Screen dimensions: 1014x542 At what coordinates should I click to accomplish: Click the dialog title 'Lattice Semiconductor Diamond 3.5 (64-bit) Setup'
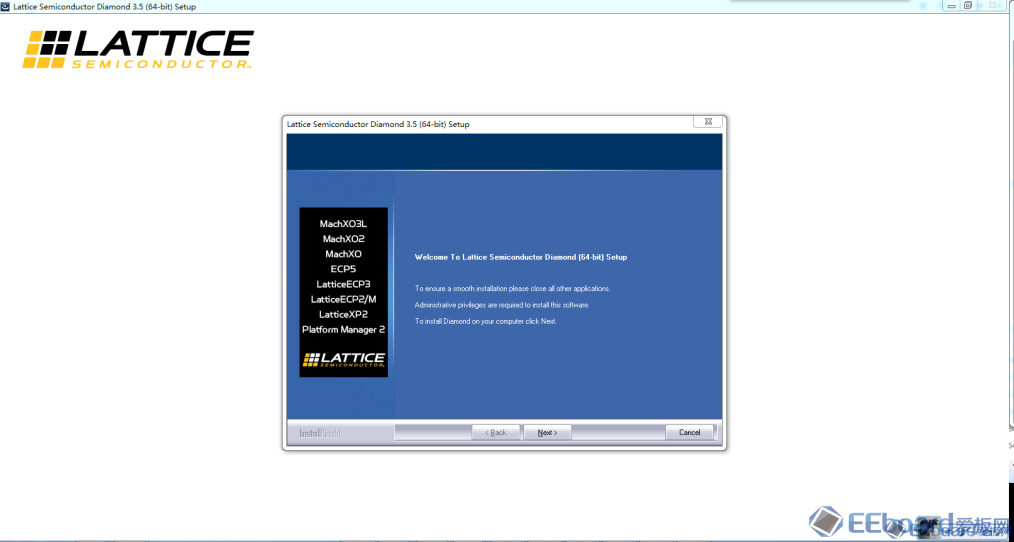[378, 124]
